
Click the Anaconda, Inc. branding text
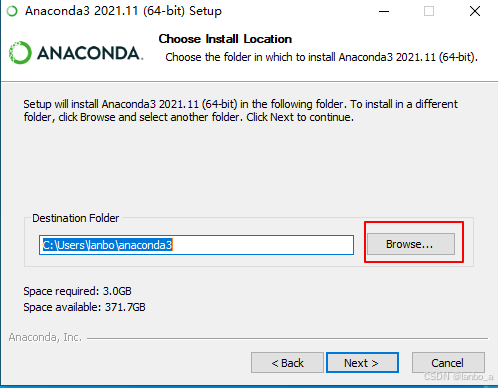pyautogui.click(x=45, y=337)
